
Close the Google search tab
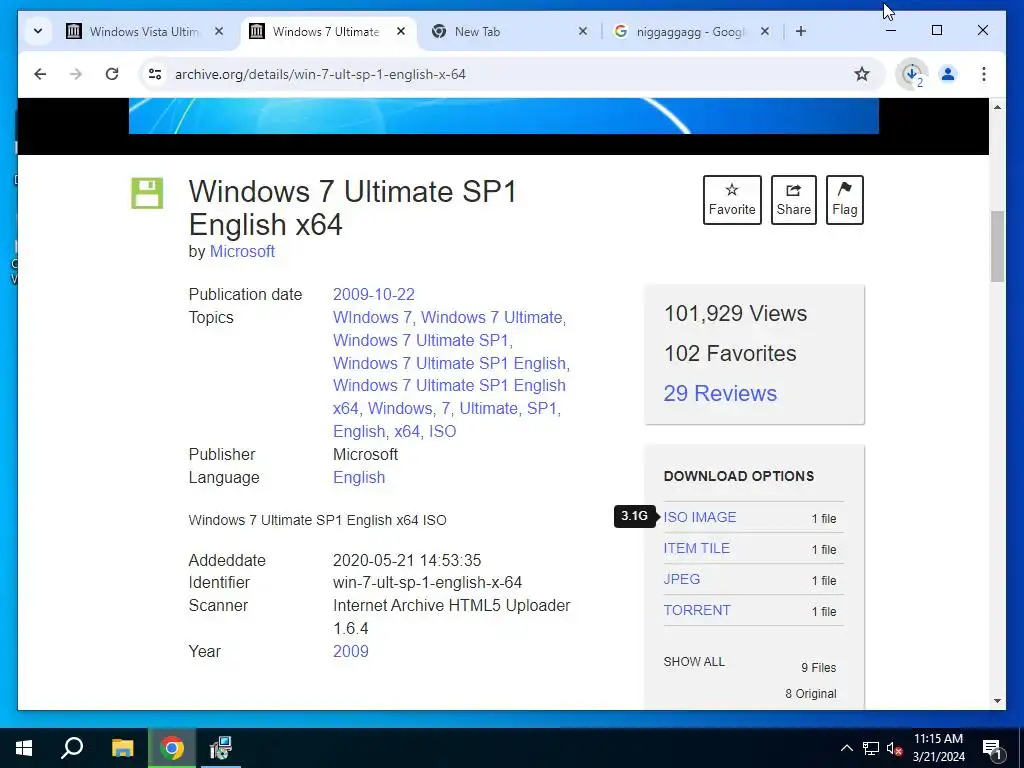765,31
